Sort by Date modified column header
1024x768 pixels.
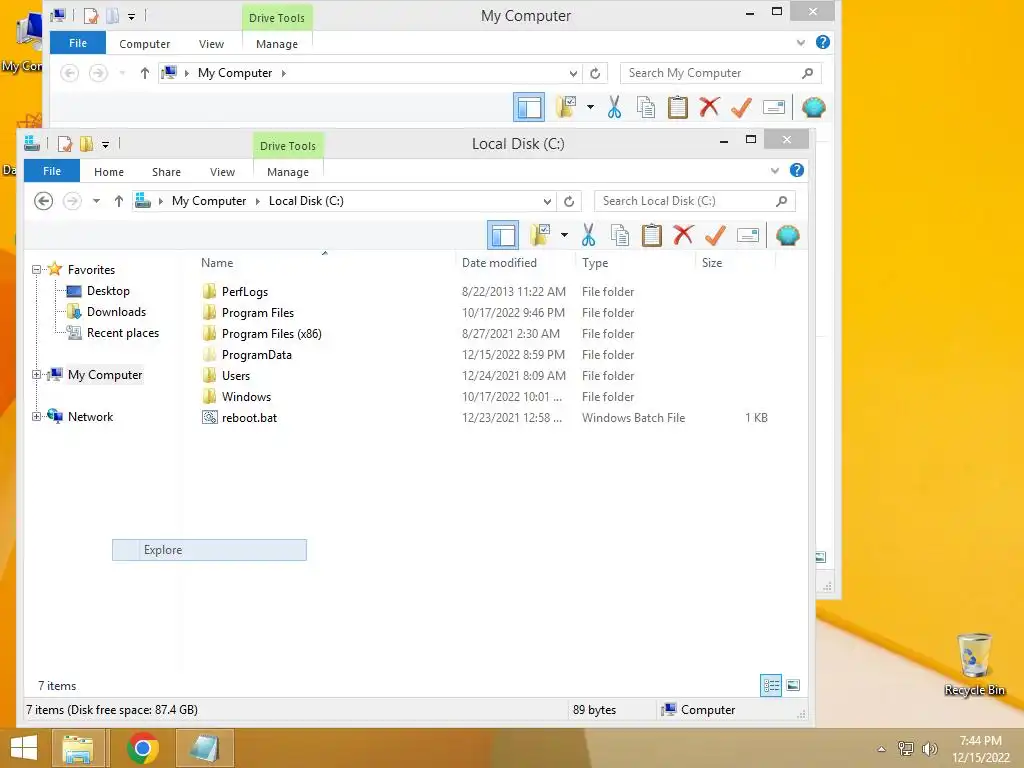coord(499,263)
